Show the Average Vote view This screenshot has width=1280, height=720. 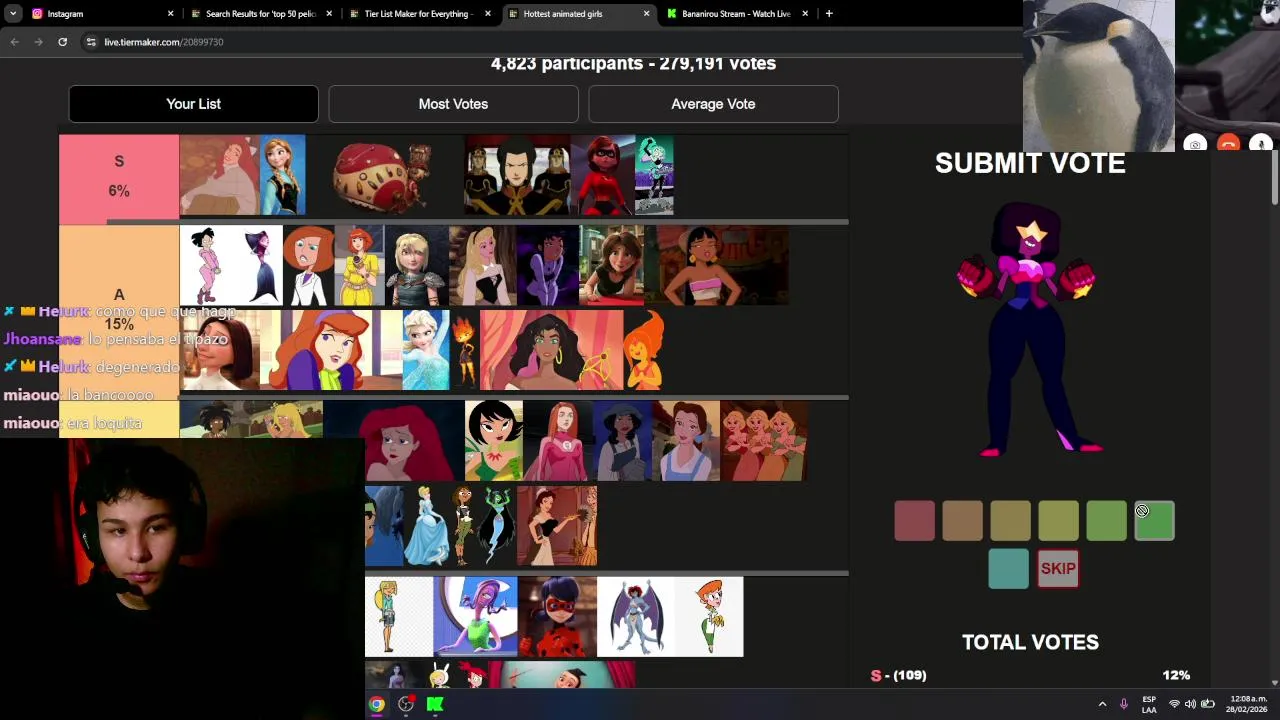(713, 104)
